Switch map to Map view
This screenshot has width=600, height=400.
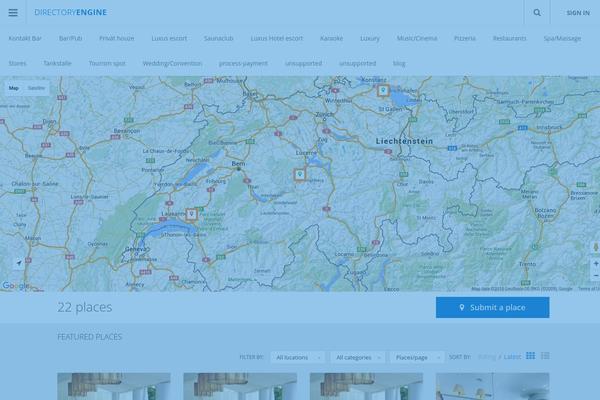click(x=14, y=88)
